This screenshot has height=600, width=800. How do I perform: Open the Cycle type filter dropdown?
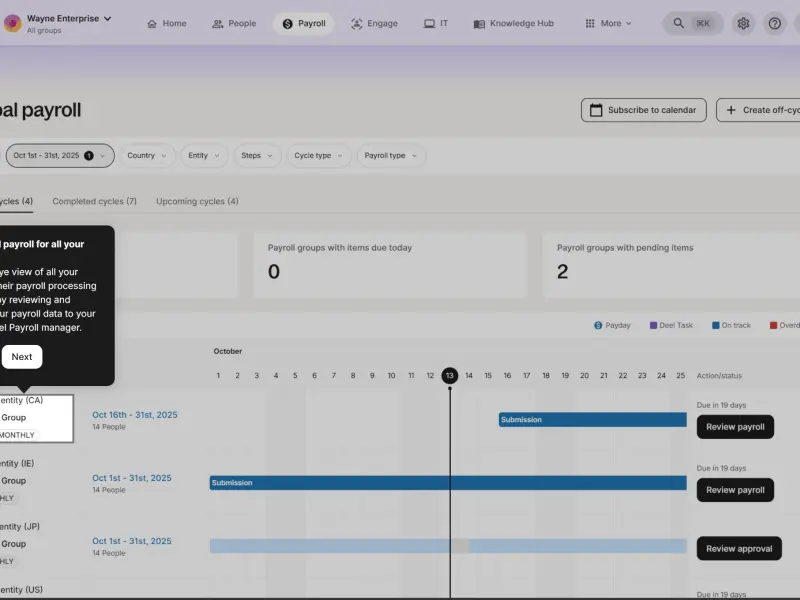coord(318,156)
